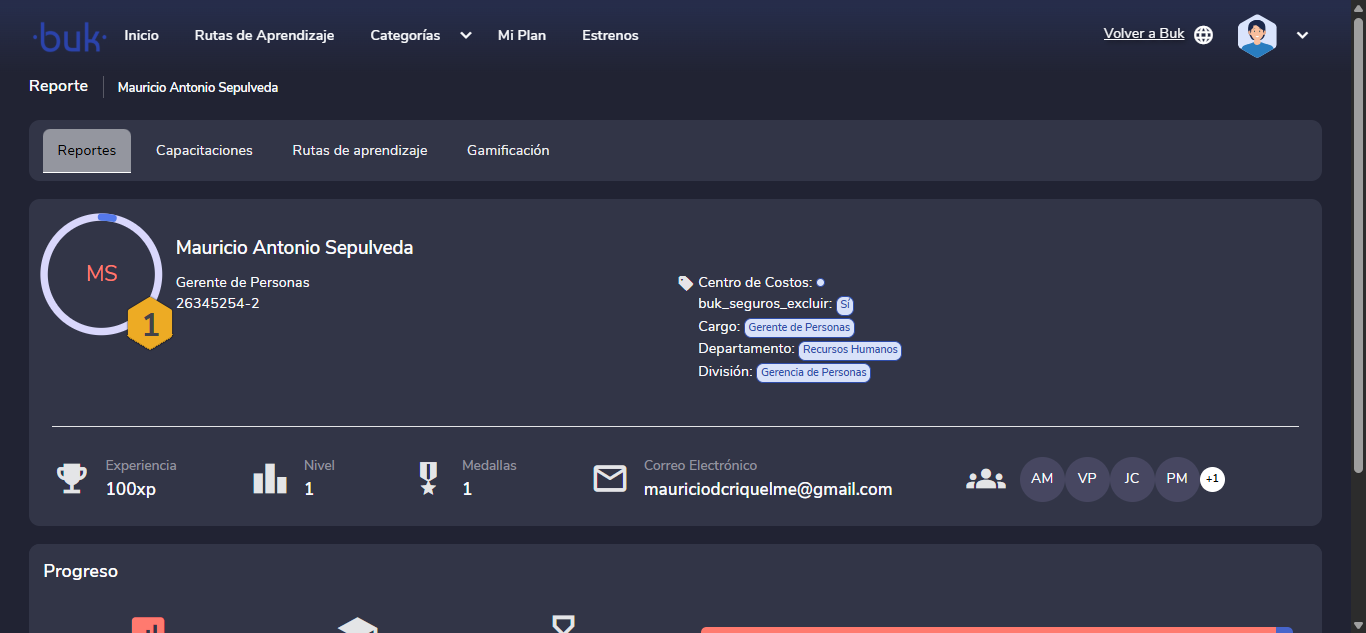The height and width of the screenshot is (633, 1366).
Task: Click the team members group icon
Action: (986, 479)
